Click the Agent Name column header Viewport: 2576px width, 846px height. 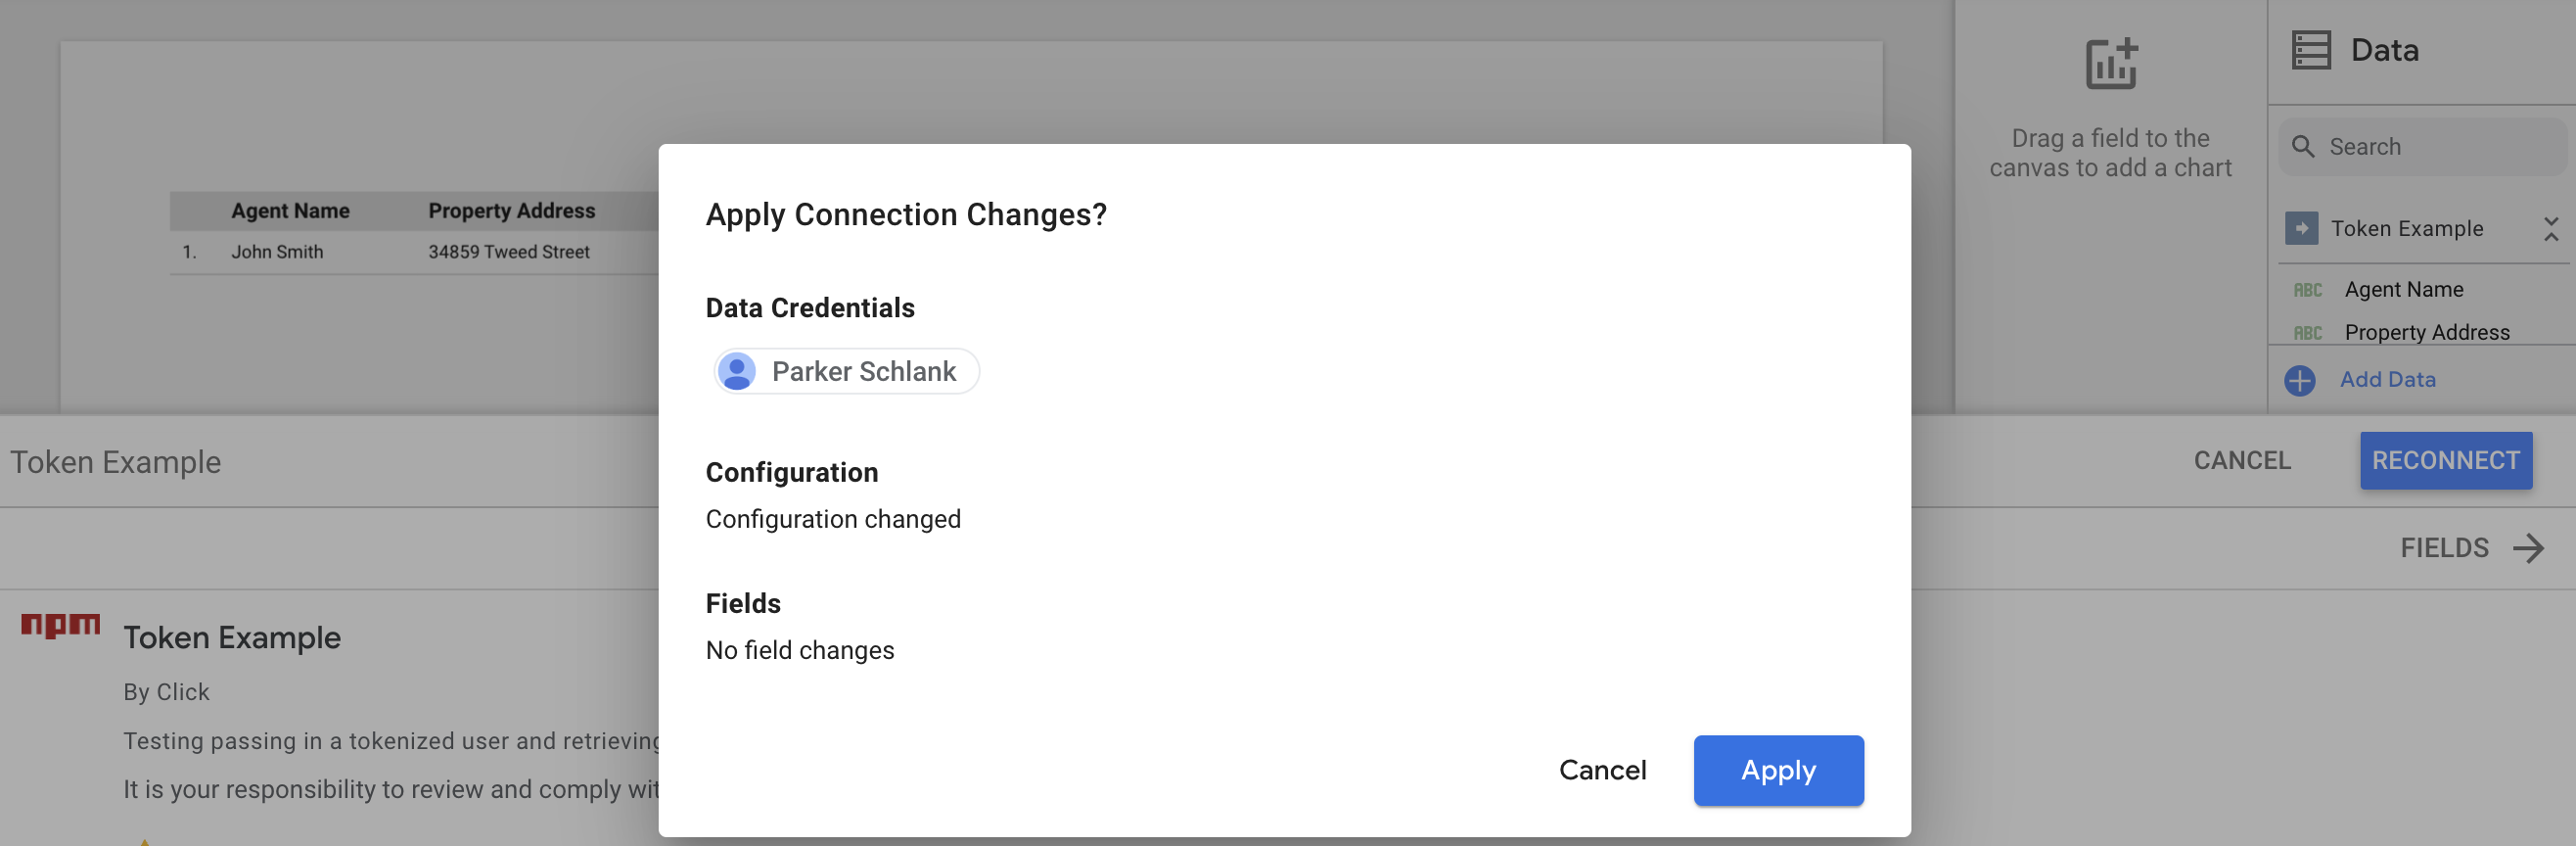[x=290, y=211]
